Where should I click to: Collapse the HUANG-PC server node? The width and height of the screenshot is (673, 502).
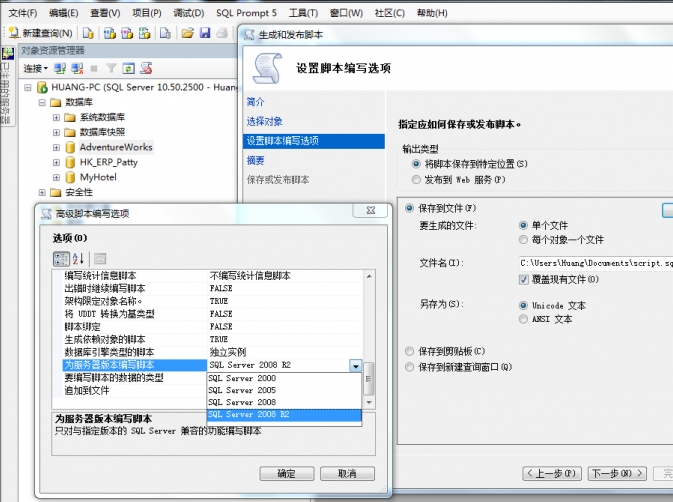(x=28, y=88)
